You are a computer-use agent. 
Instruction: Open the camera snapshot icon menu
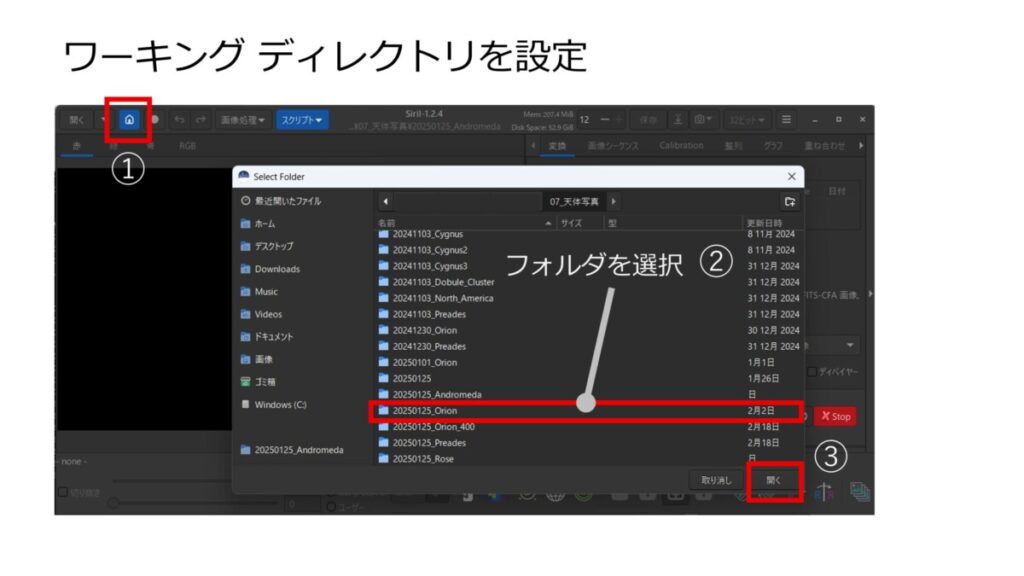pyautogui.click(x=703, y=120)
